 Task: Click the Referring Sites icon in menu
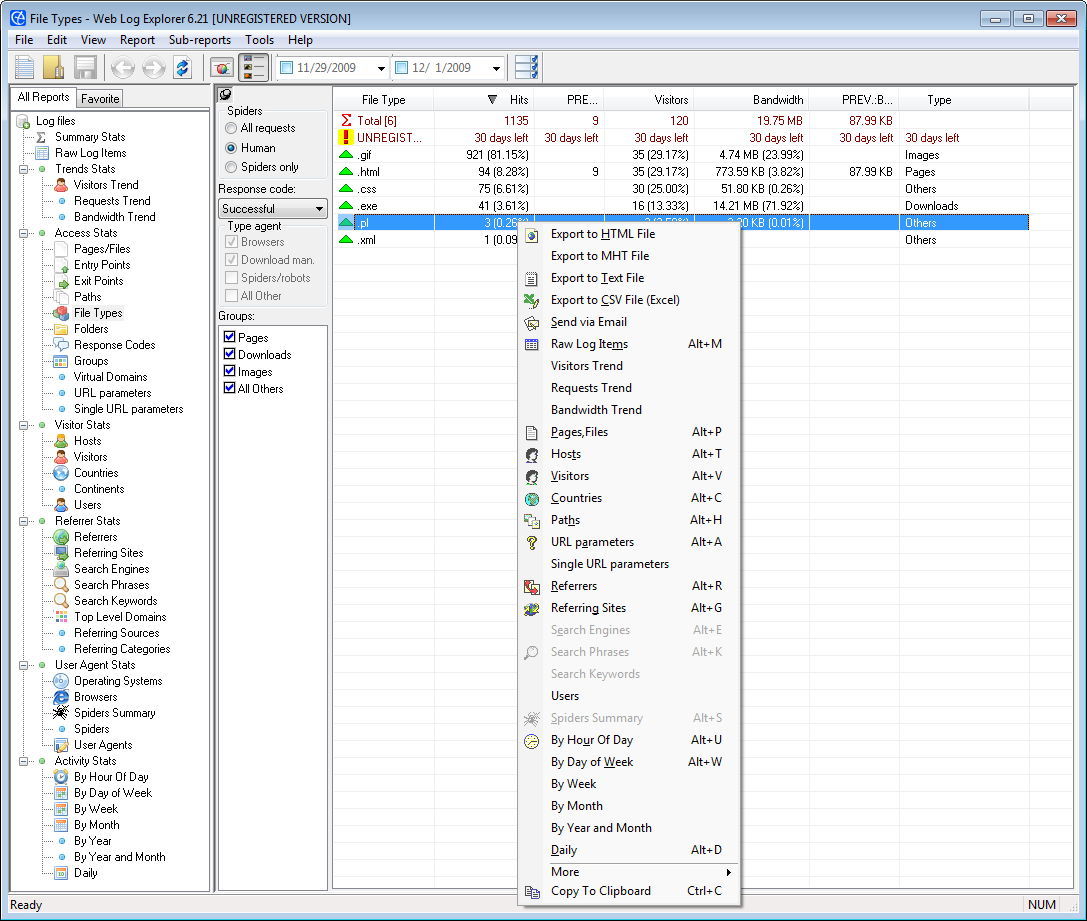[x=532, y=609]
